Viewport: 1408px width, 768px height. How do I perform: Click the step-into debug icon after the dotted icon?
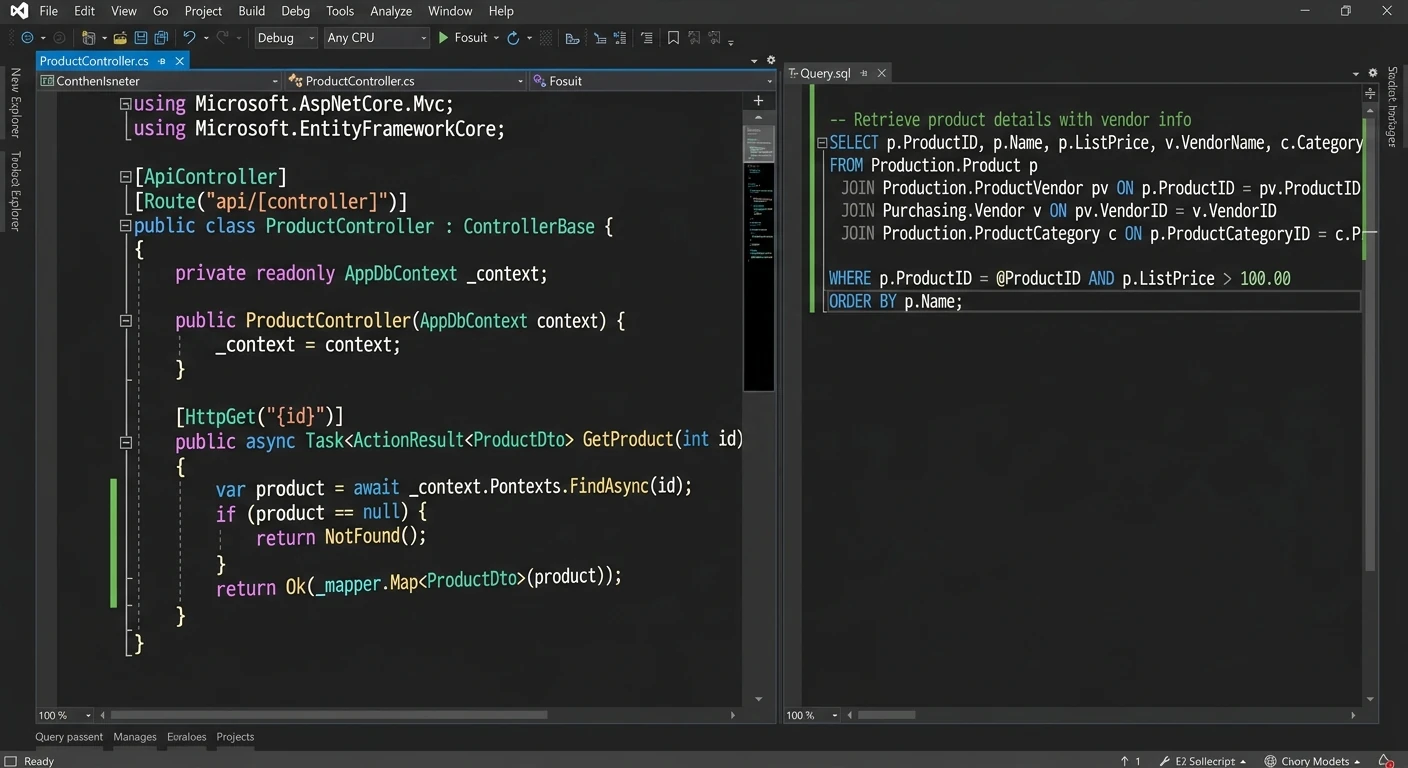(x=572, y=38)
